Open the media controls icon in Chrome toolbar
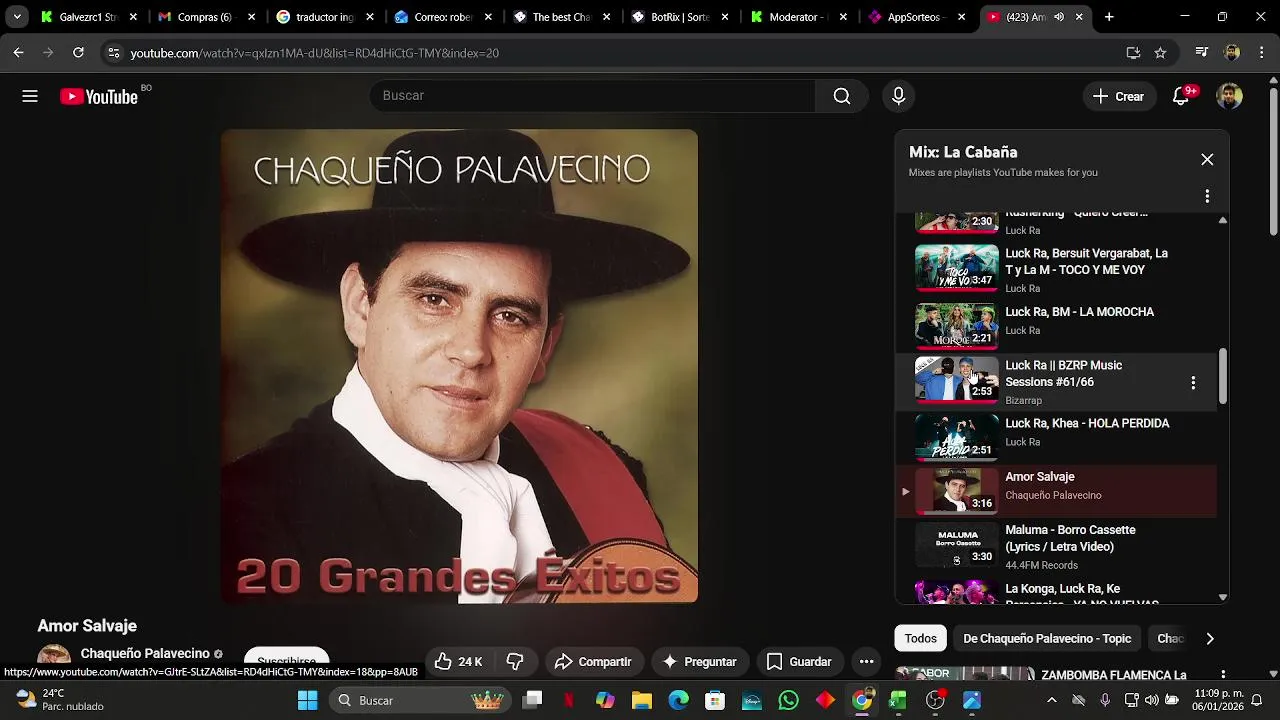Image resolution: width=1280 pixels, height=720 pixels. [x=1202, y=53]
